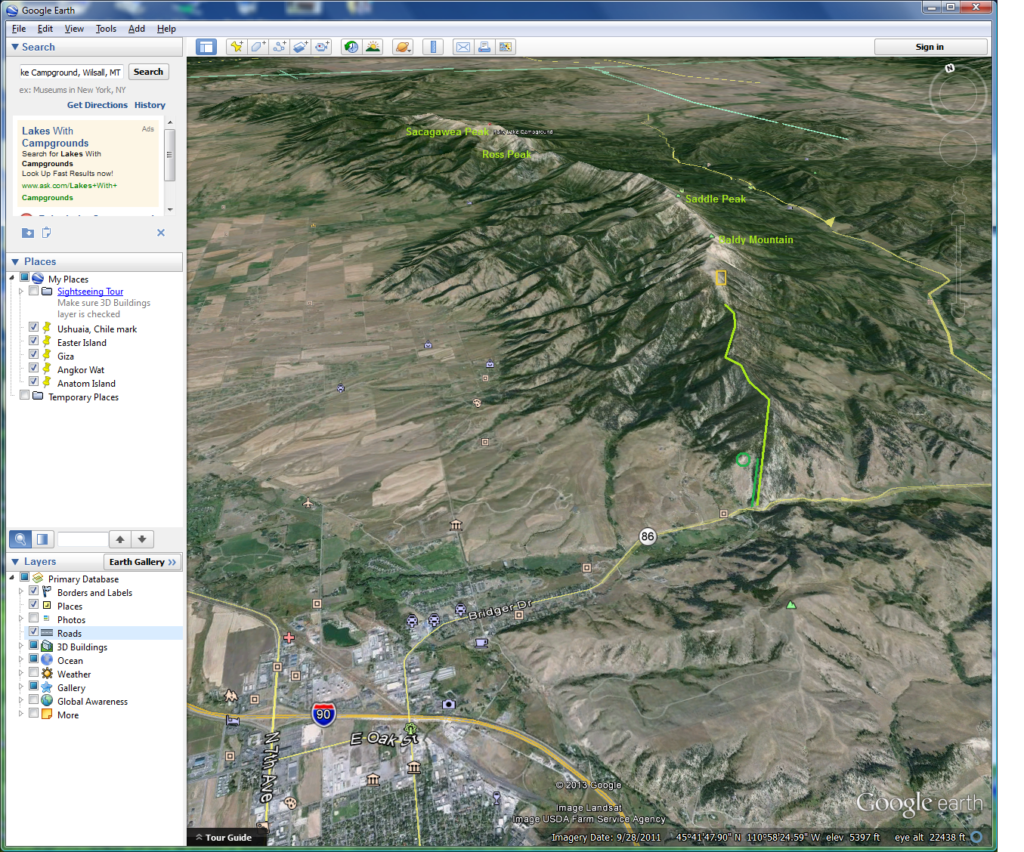Click the Search button

click(148, 72)
